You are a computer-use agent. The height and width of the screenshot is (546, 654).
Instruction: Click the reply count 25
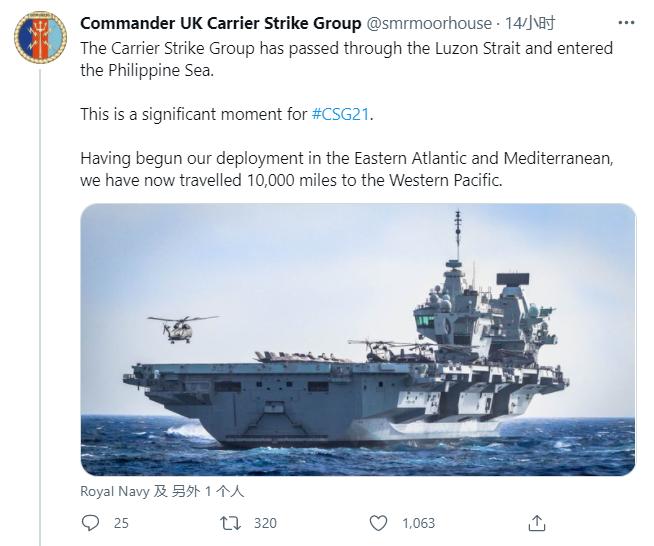point(121,523)
